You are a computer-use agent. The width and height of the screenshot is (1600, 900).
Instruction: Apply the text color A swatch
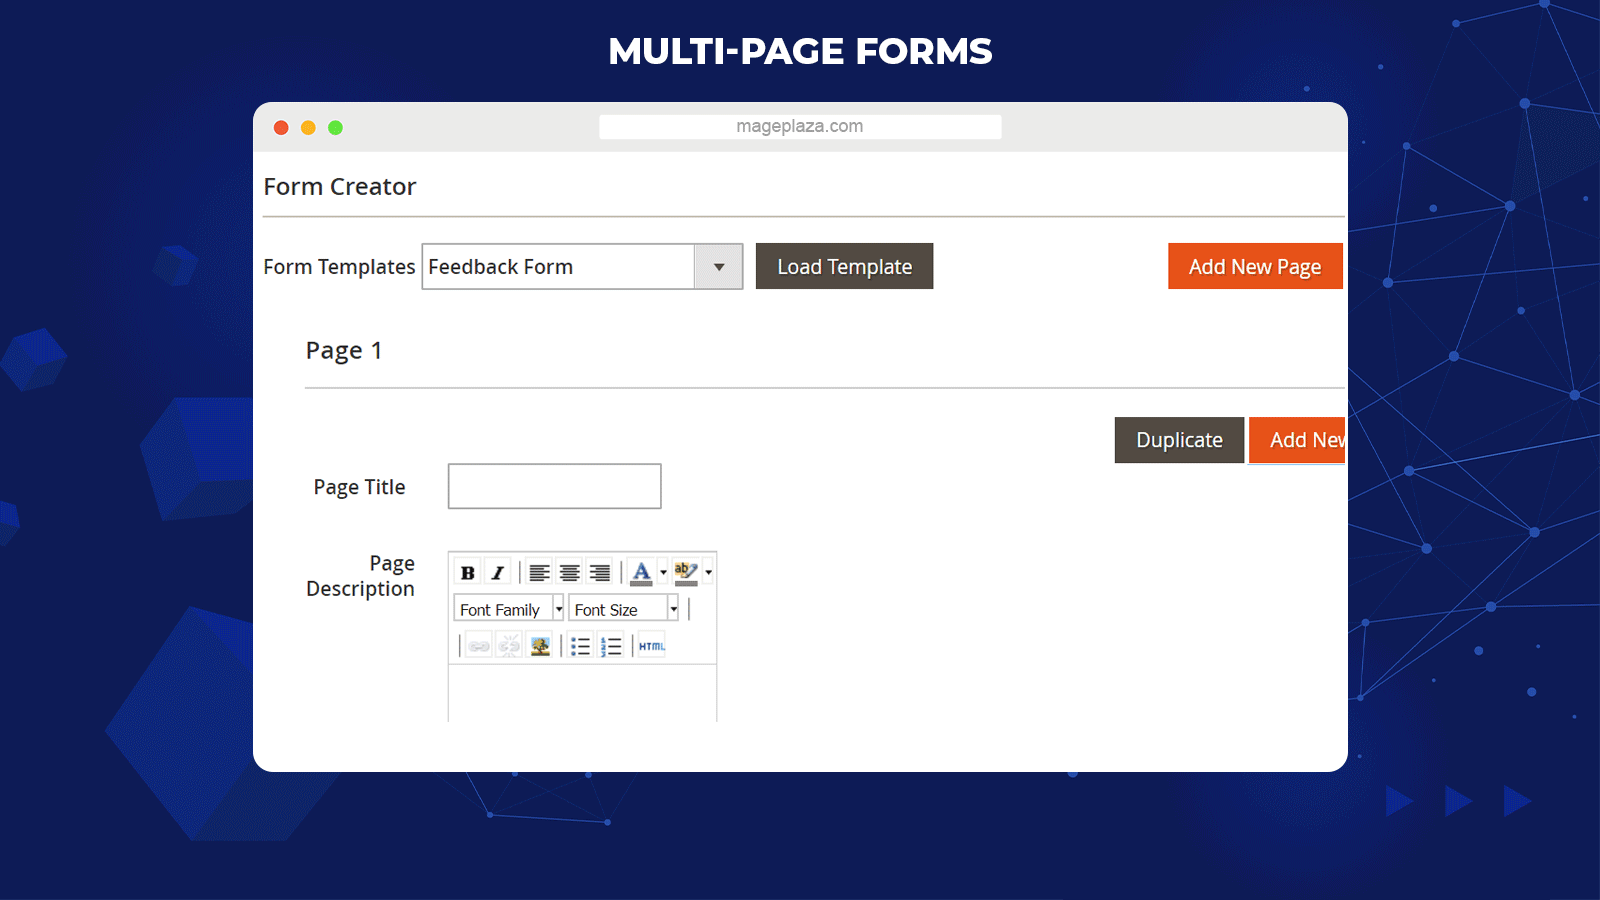coord(641,573)
